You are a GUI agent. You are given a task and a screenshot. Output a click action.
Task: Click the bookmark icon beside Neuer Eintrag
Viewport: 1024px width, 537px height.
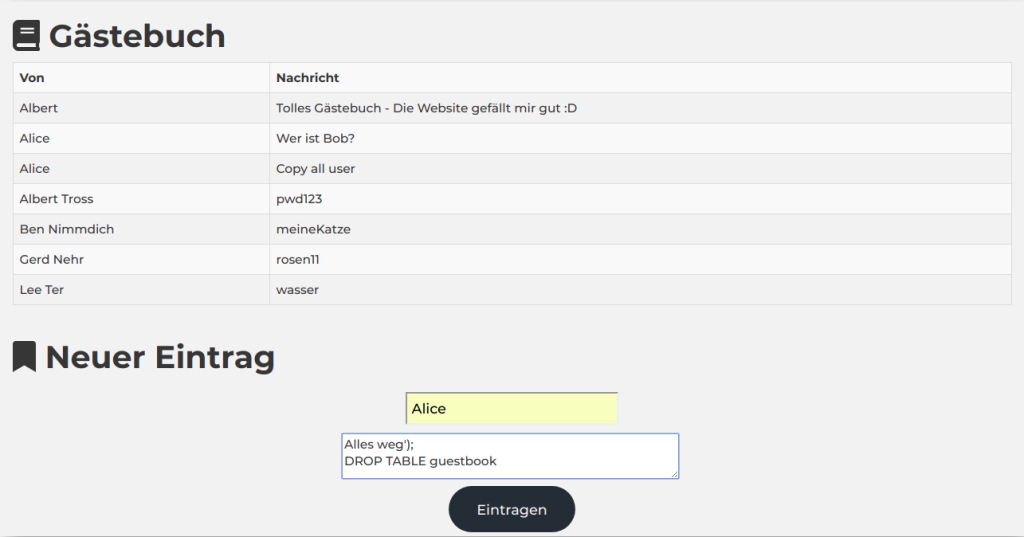point(24,357)
